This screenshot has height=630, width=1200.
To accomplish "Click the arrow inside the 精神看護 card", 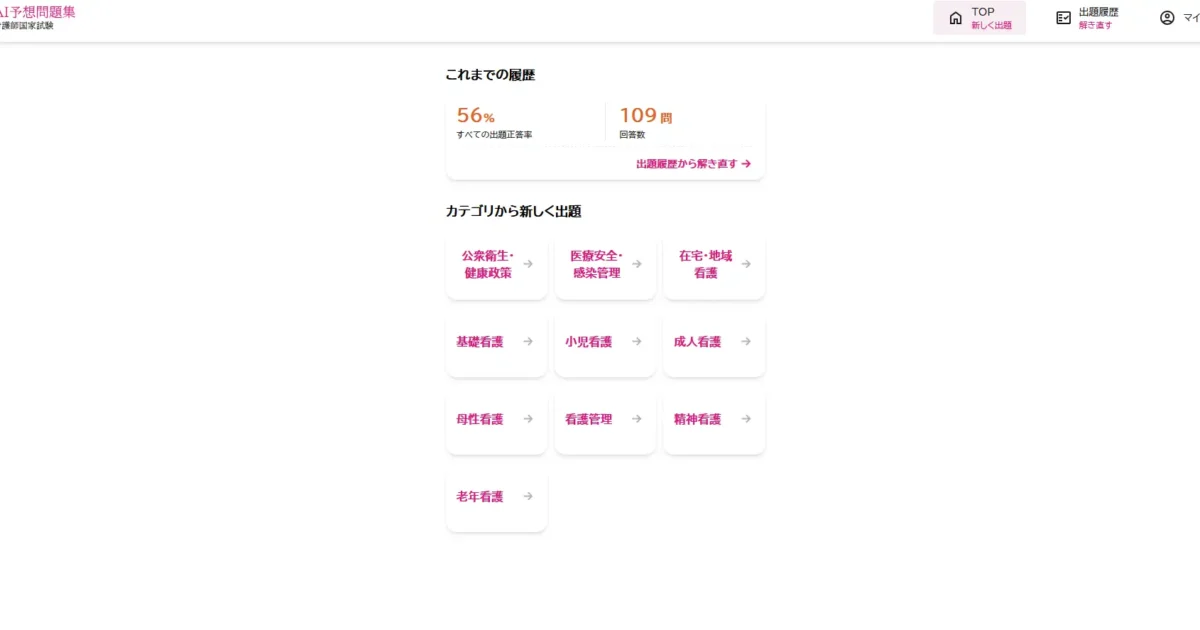I will point(745,419).
